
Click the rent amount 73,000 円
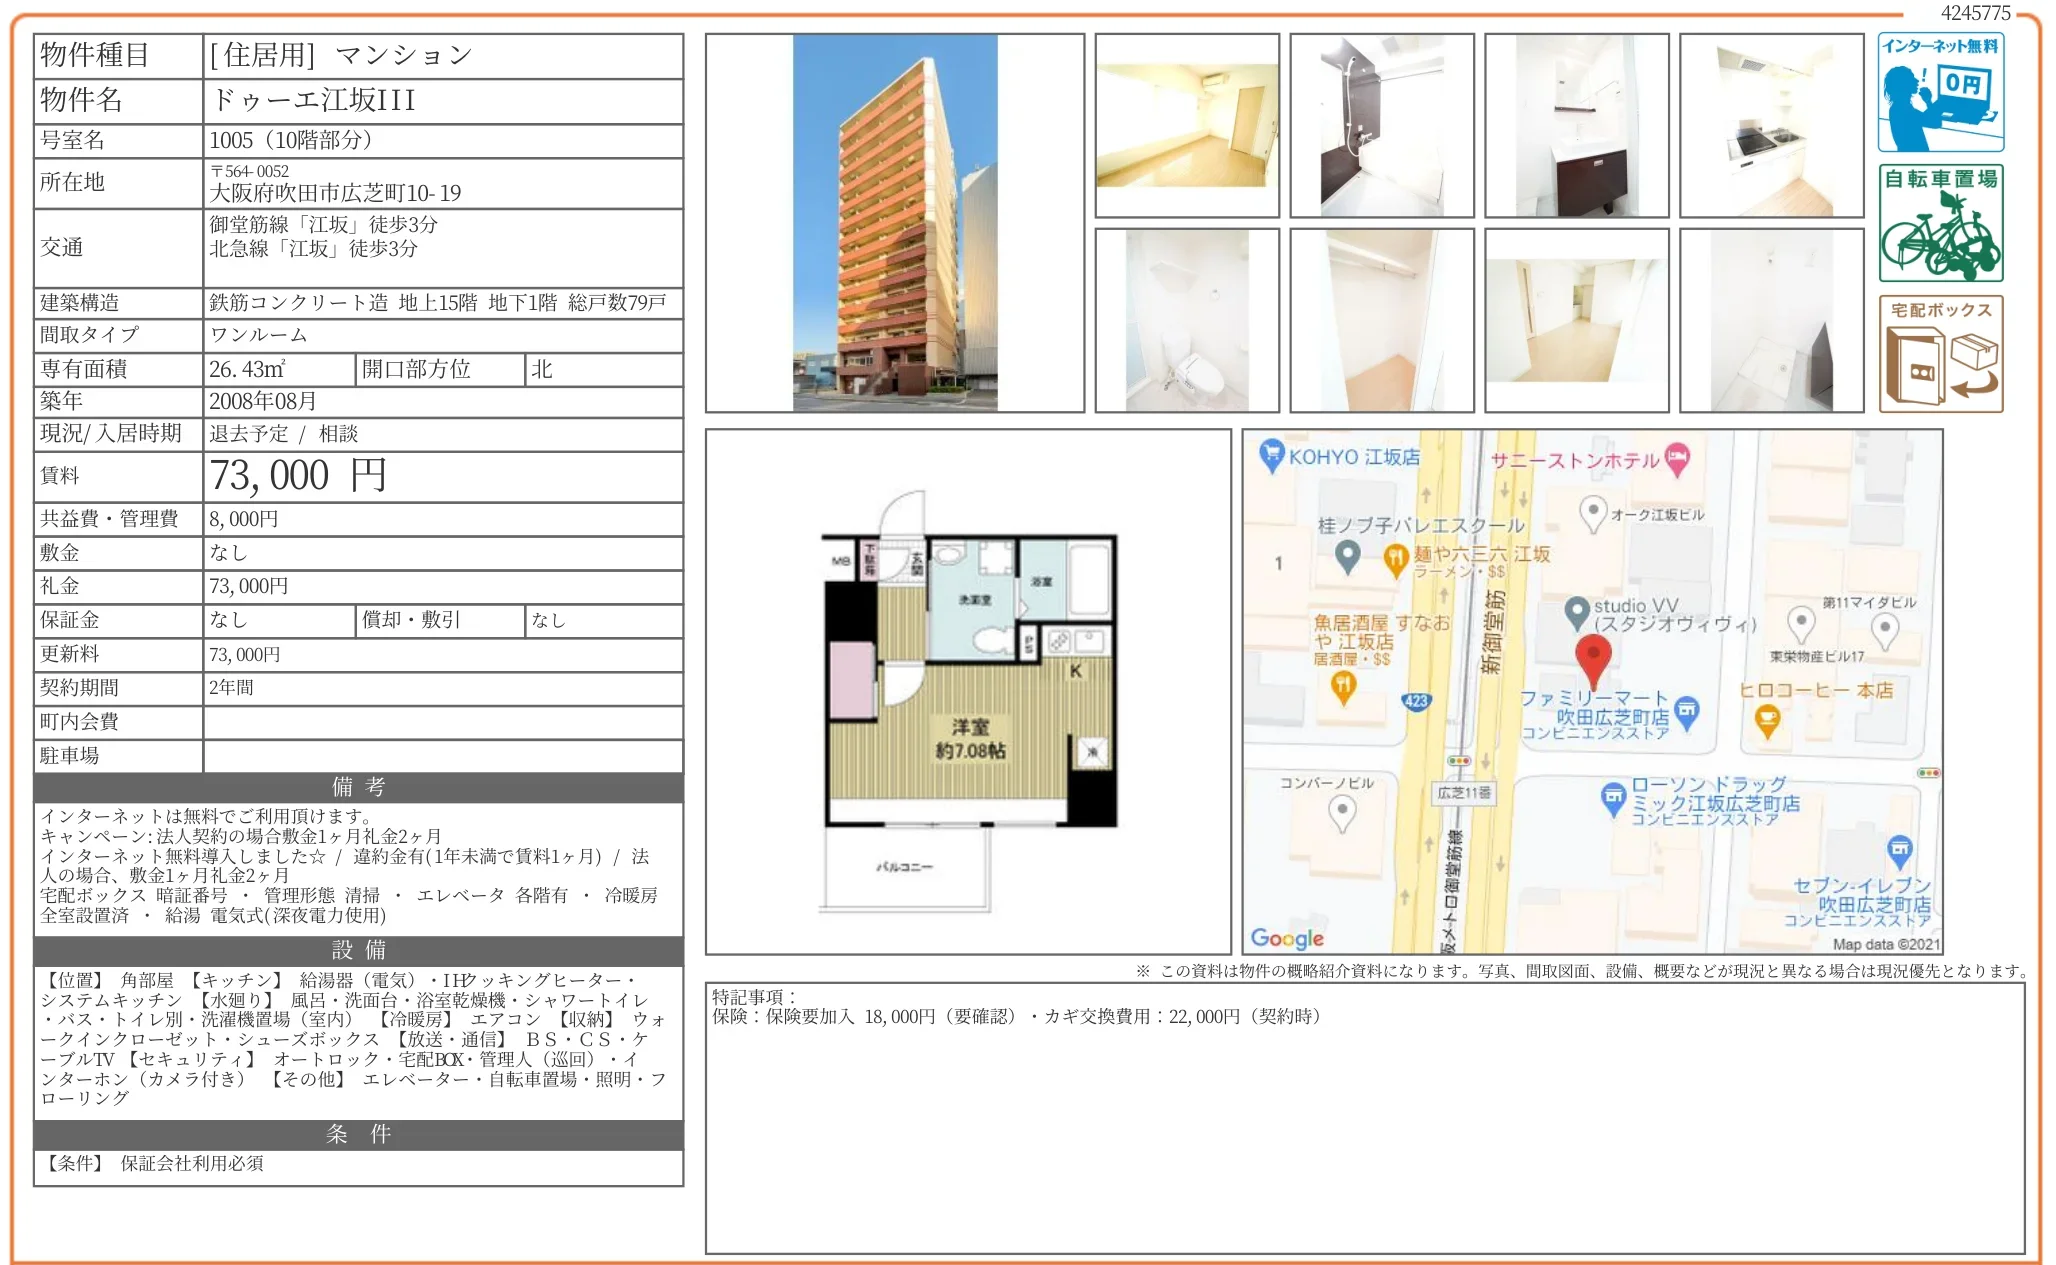pos(298,476)
